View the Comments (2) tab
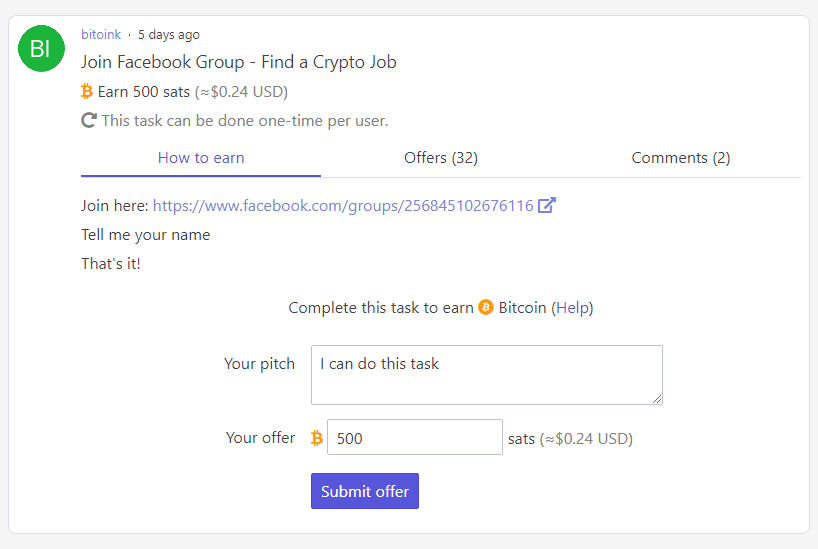Screen dimensions: 818x549 [681, 158]
